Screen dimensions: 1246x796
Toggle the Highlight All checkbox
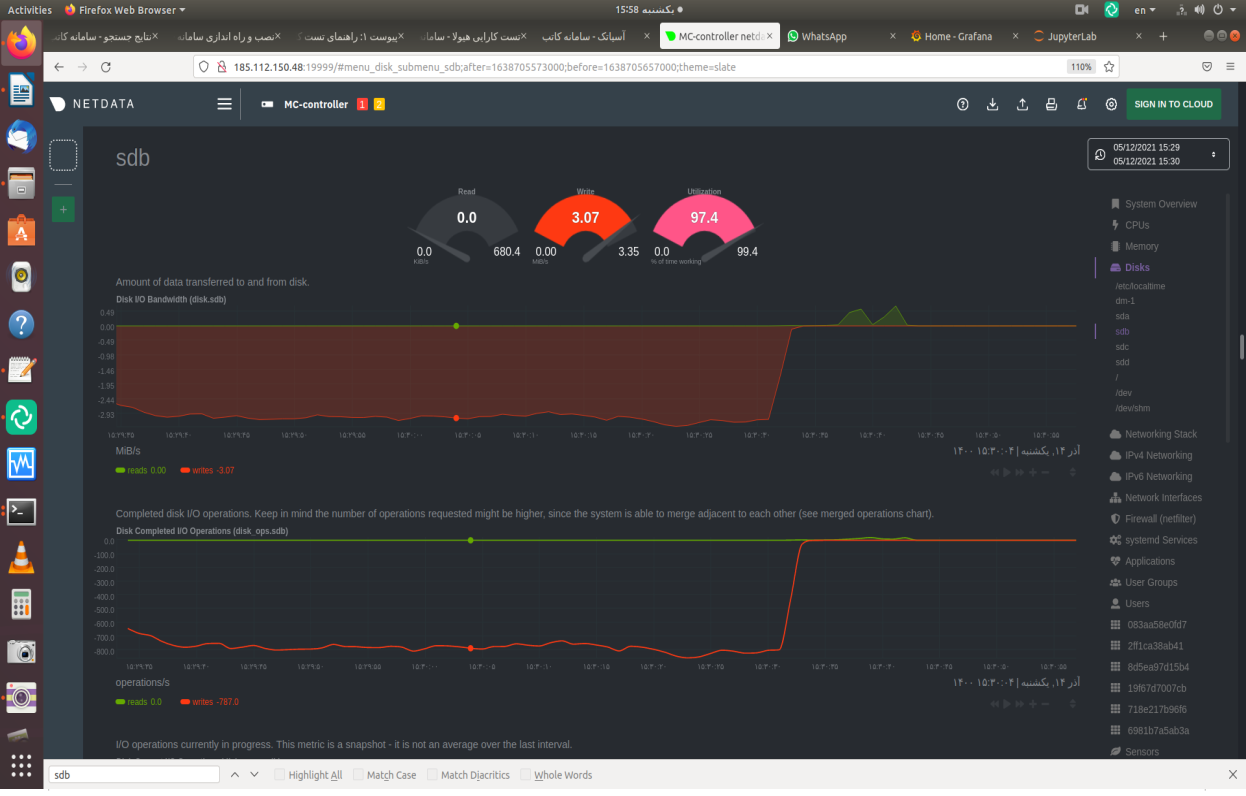pyautogui.click(x=281, y=775)
